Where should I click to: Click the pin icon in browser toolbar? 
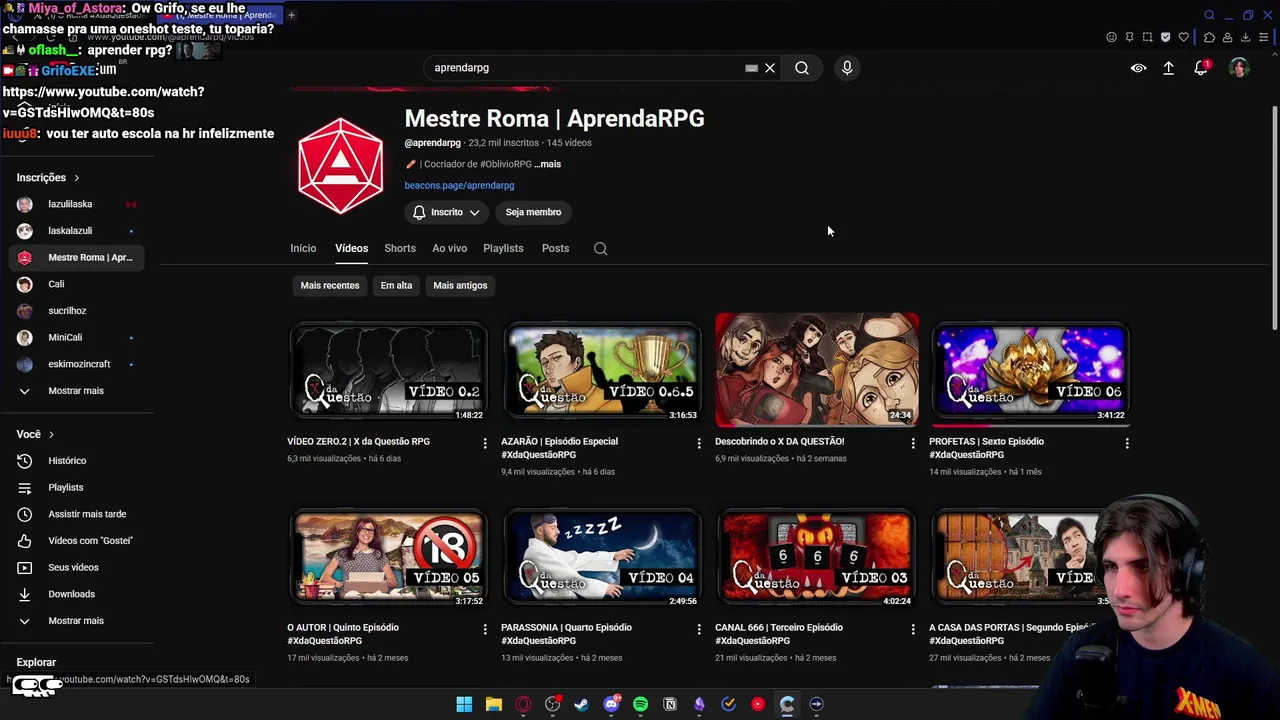[1129, 37]
